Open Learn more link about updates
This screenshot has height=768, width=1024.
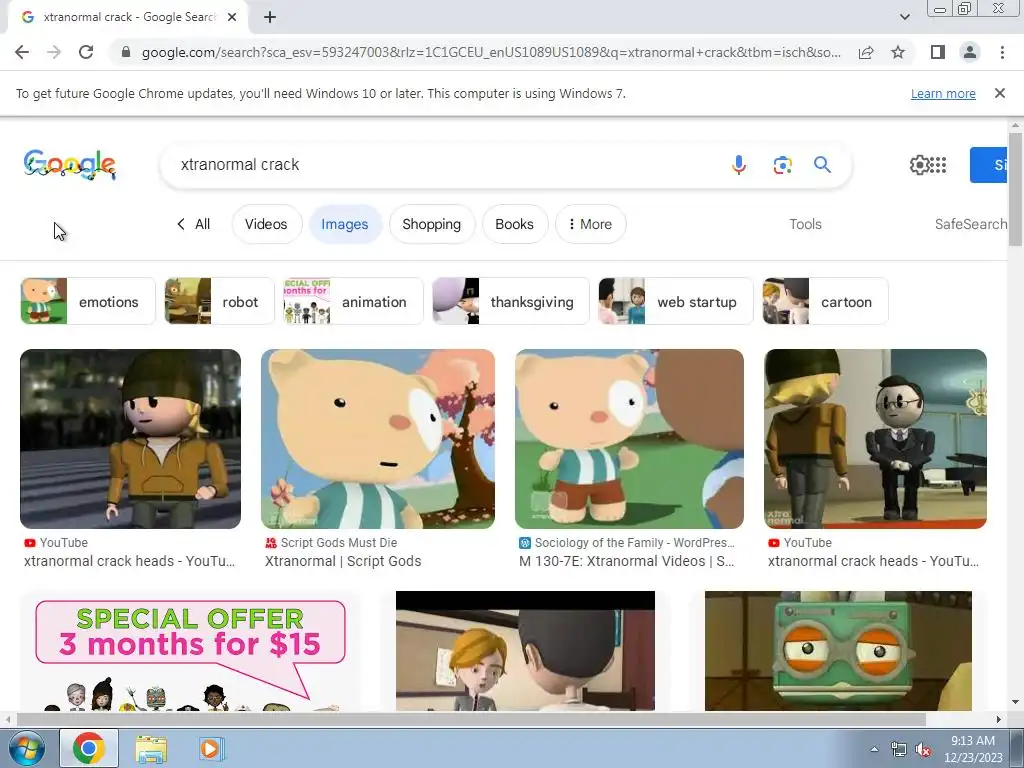pos(943,93)
